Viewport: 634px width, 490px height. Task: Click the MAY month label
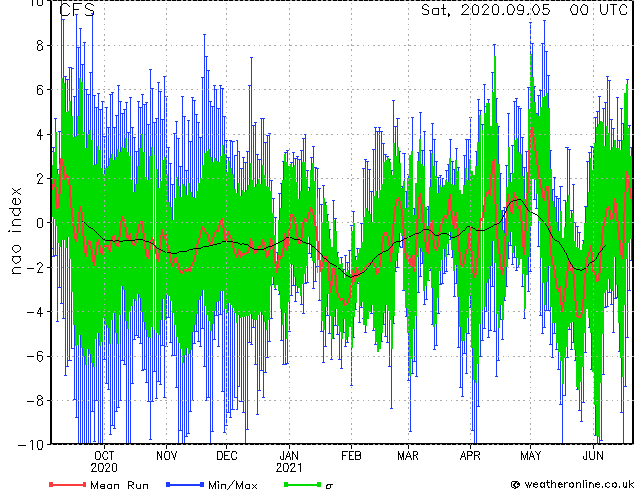coord(530,456)
